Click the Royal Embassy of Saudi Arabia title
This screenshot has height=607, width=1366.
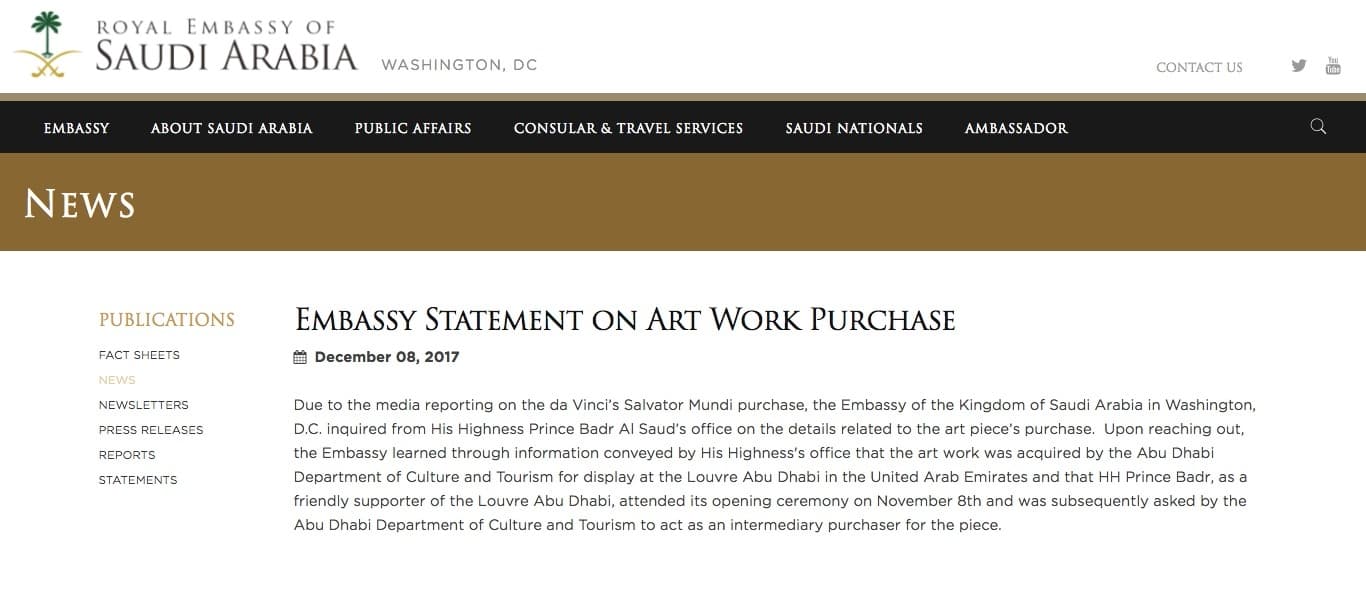click(x=226, y=46)
